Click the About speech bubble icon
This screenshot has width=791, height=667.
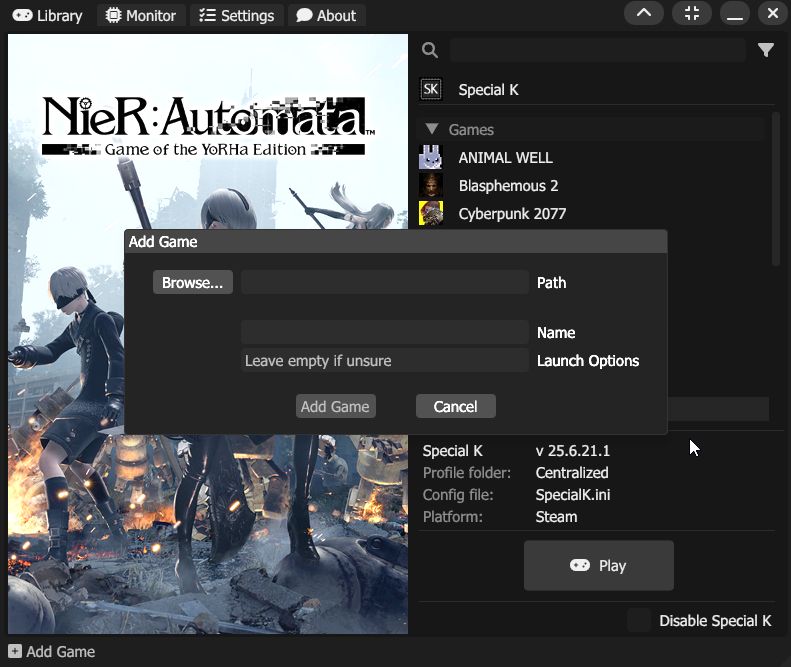click(x=304, y=16)
